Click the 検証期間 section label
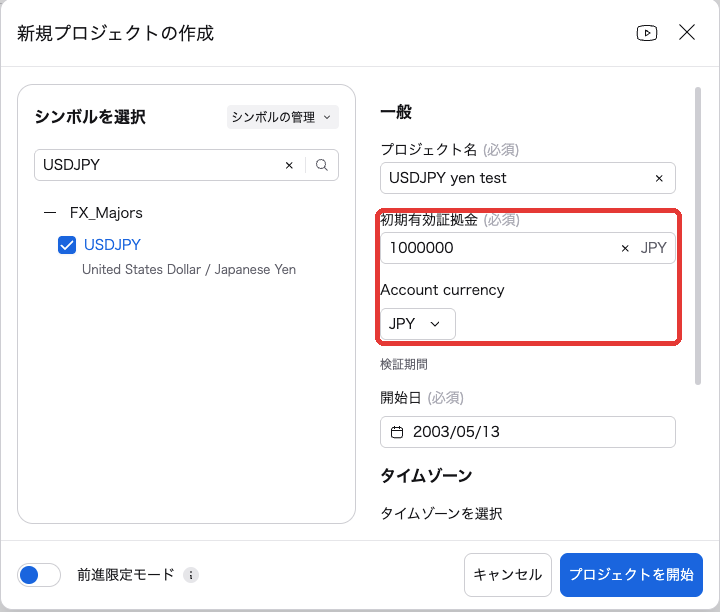720x612 pixels. [x=404, y=365]
